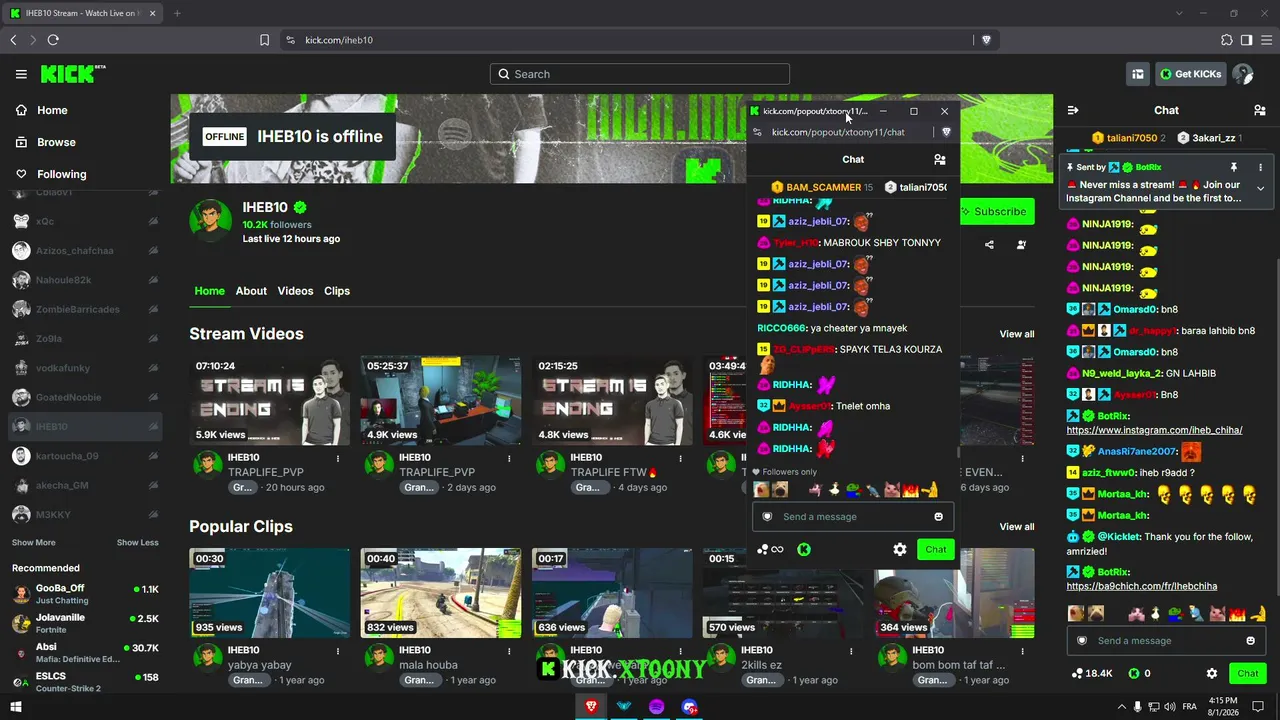The width and height of the screenshot is (1280, 720).
Task: Open emote picker in popout chat
Action: [938, 517]
